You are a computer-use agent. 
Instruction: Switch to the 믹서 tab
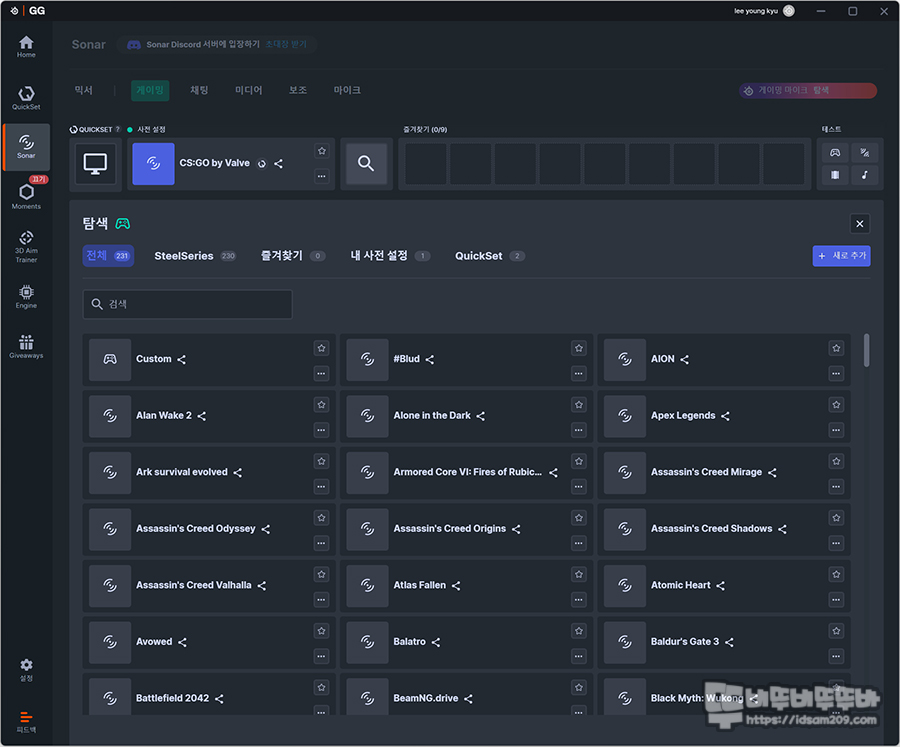tap(84, 90)
